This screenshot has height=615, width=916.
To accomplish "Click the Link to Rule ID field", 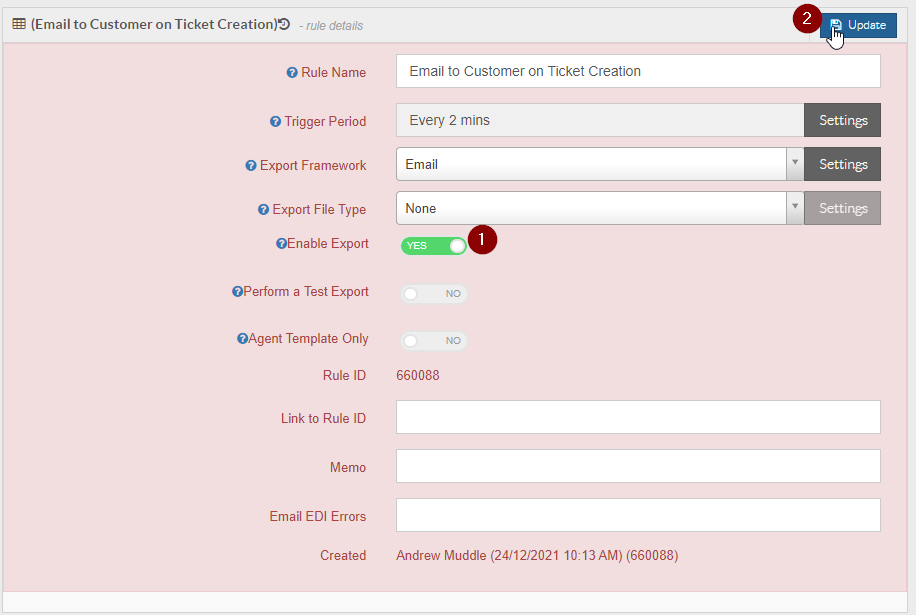I will [638, 417].
